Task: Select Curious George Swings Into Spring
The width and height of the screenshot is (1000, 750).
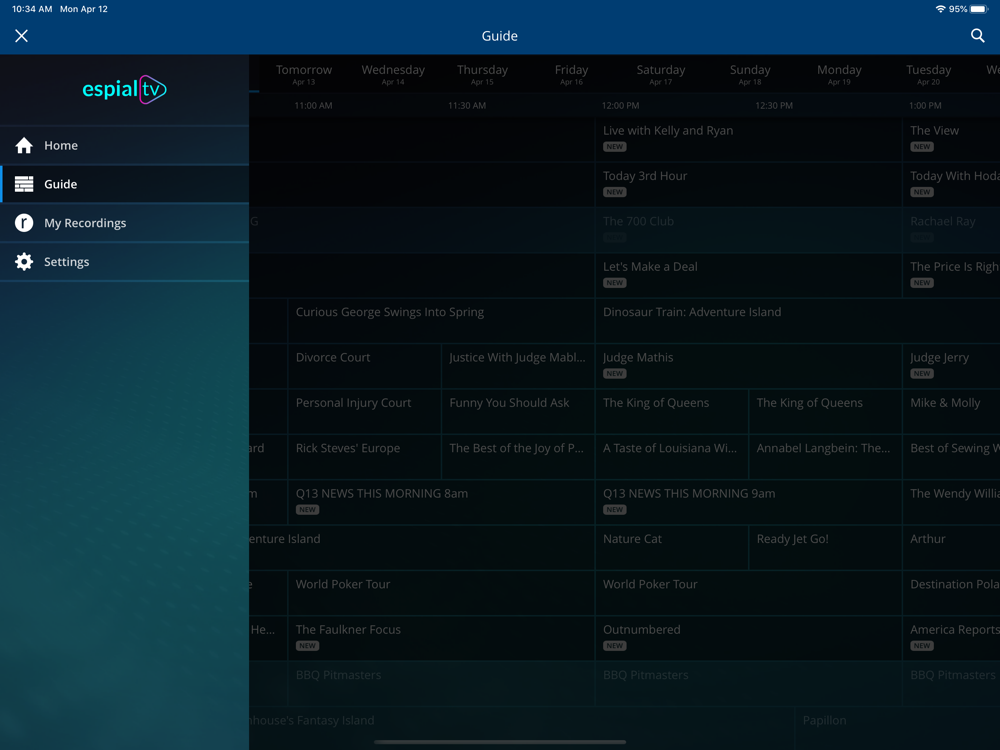Action: [441, 321]
